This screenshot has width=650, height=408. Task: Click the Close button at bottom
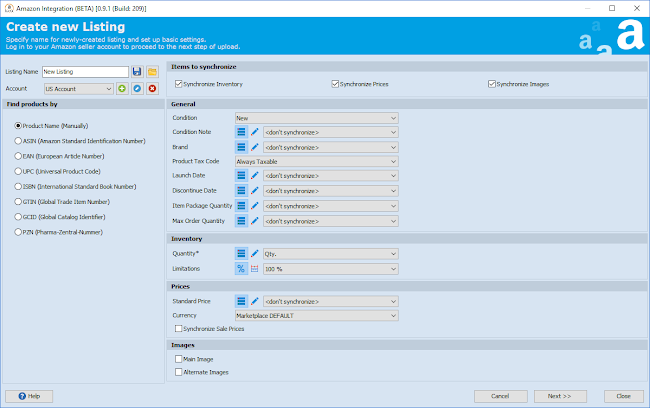tap(623, 396)
